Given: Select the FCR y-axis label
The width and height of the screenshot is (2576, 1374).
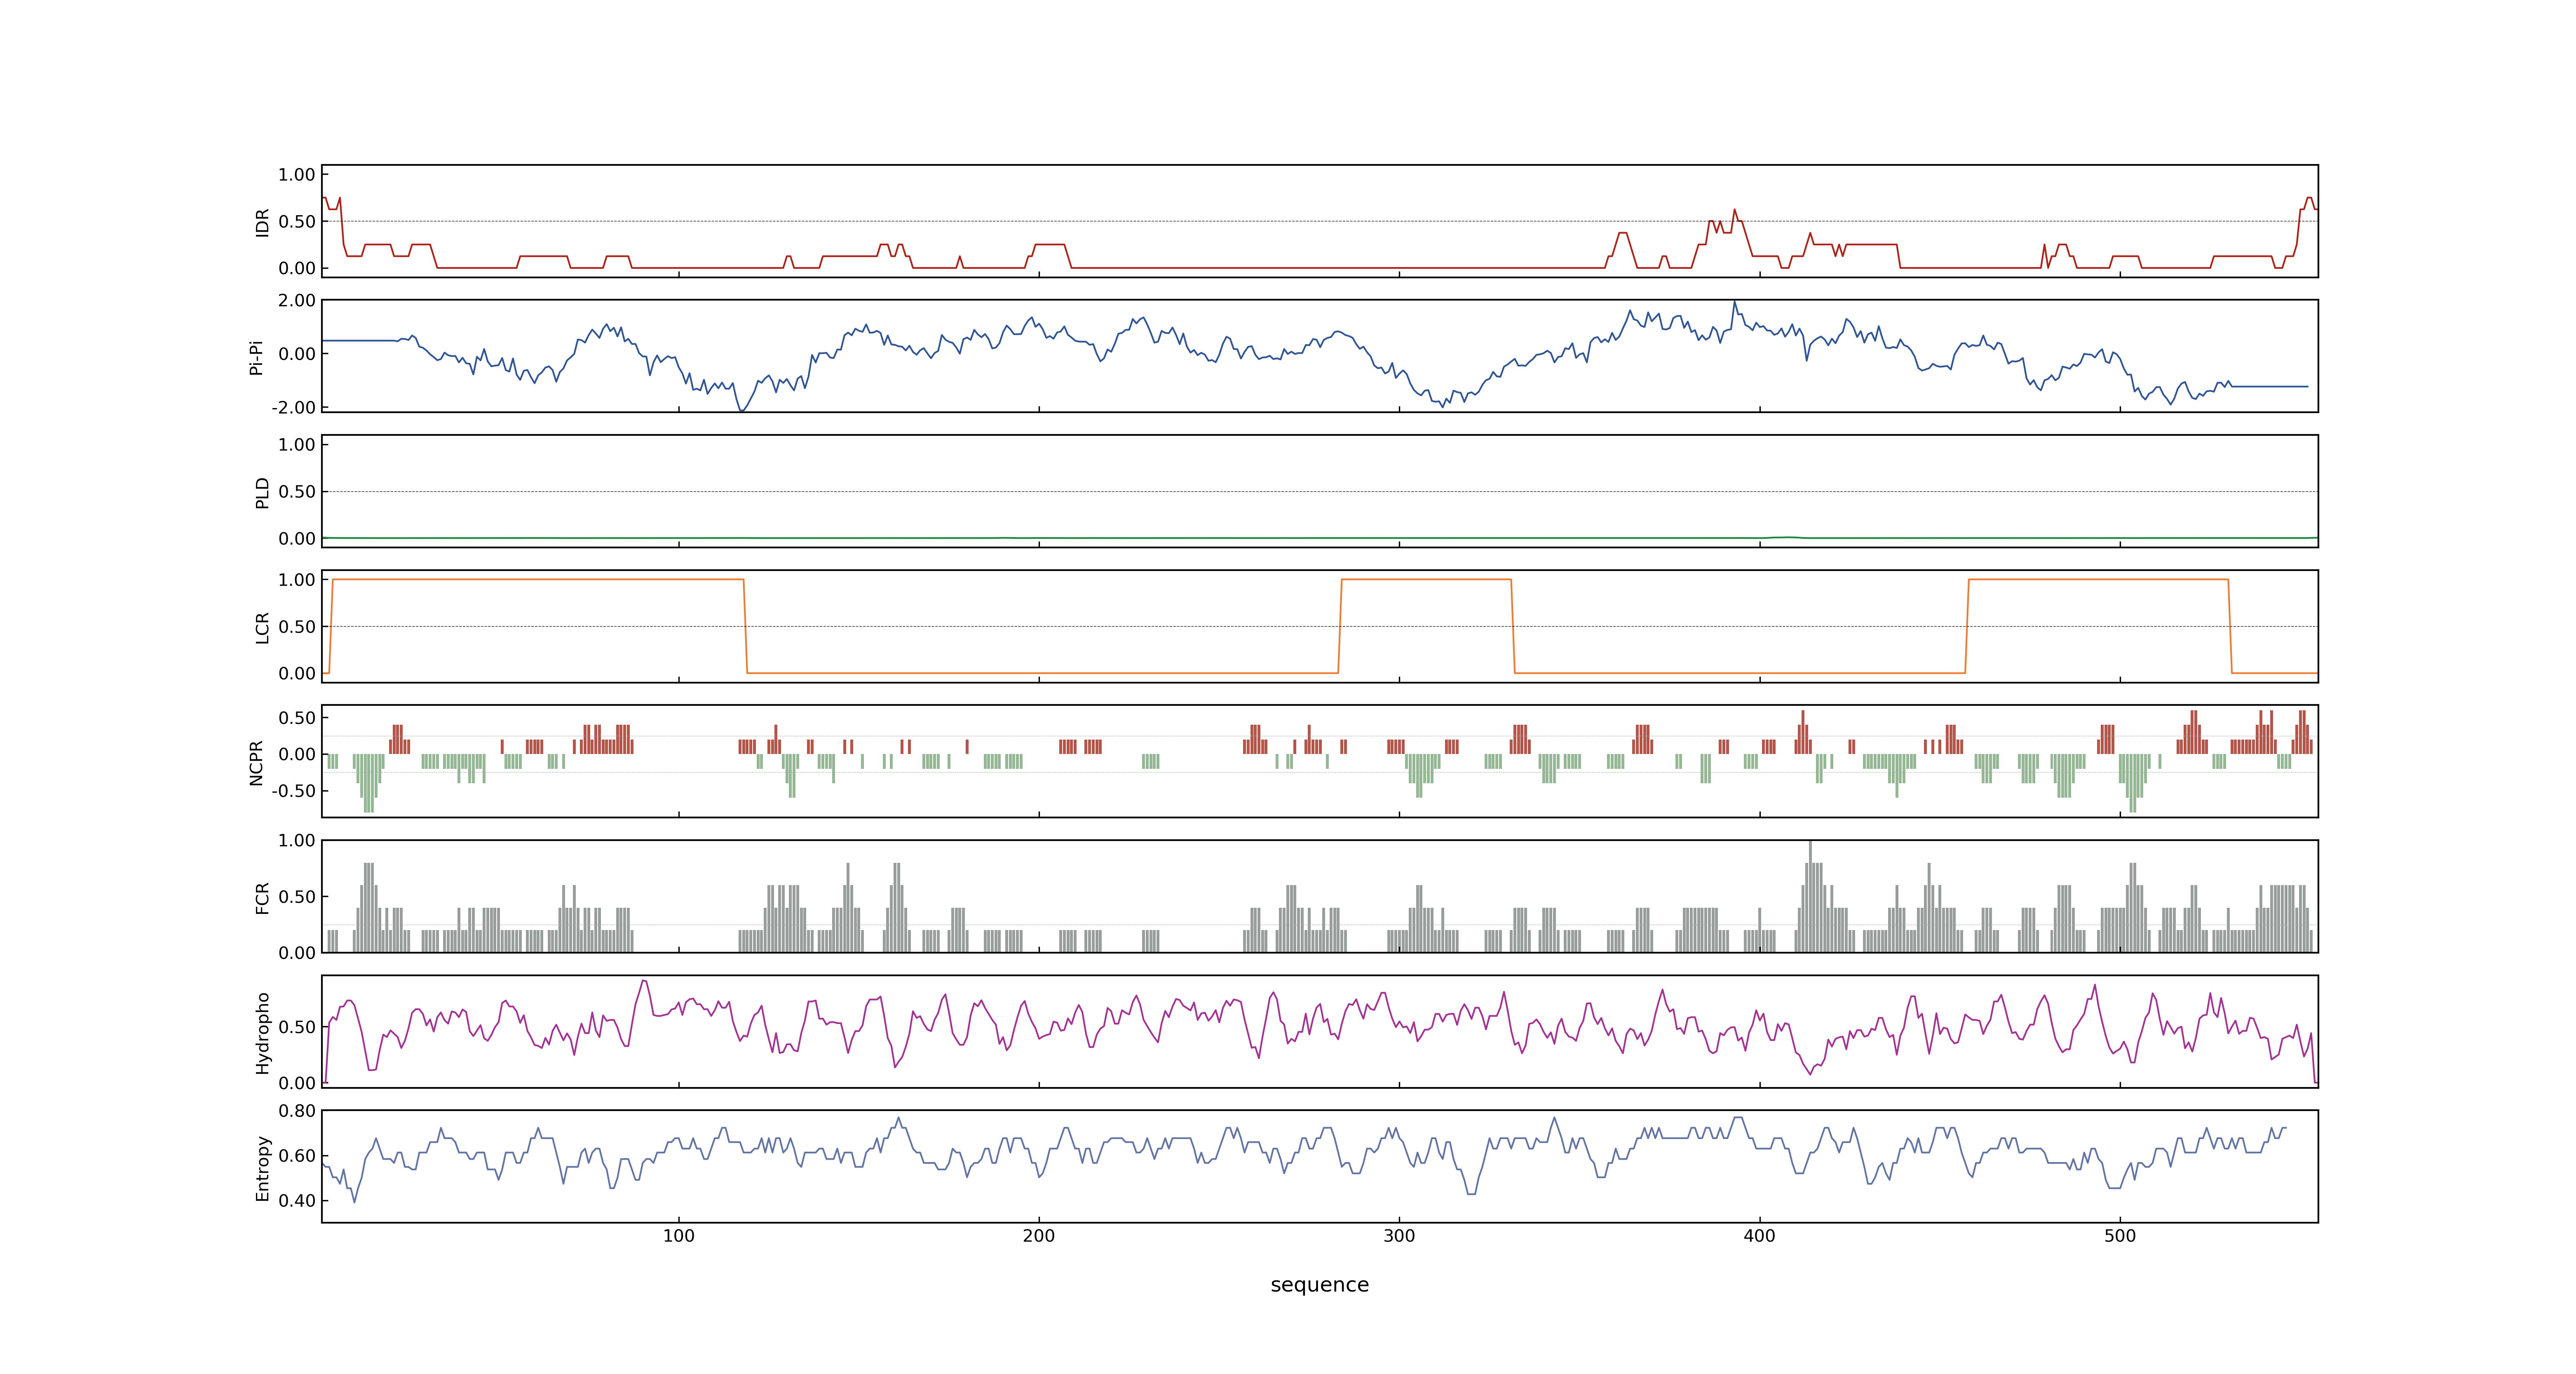Looking at the screenshot, I should pos(262,898).
